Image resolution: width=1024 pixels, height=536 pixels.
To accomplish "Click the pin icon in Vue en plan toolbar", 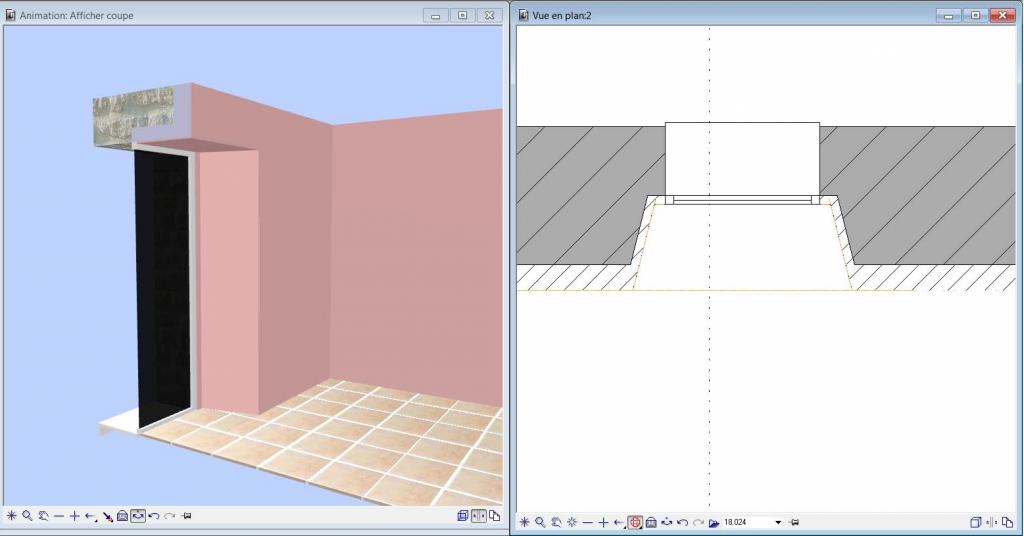I will (794, 522).
